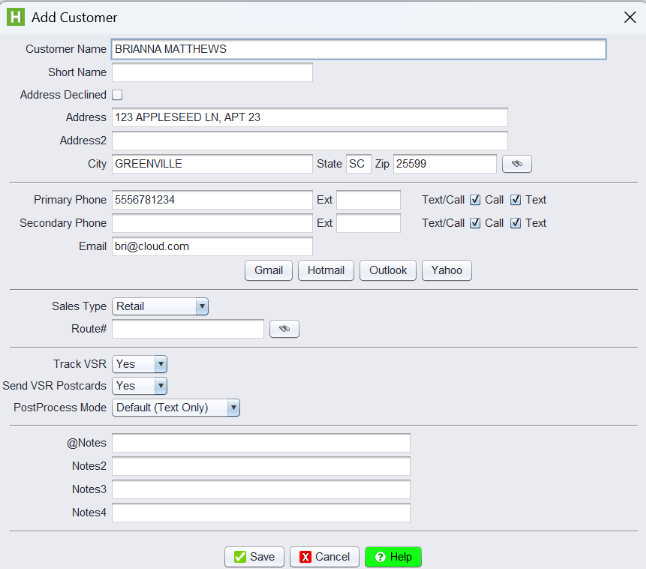Click the lookup icon next to Zip

coord(517,164)
